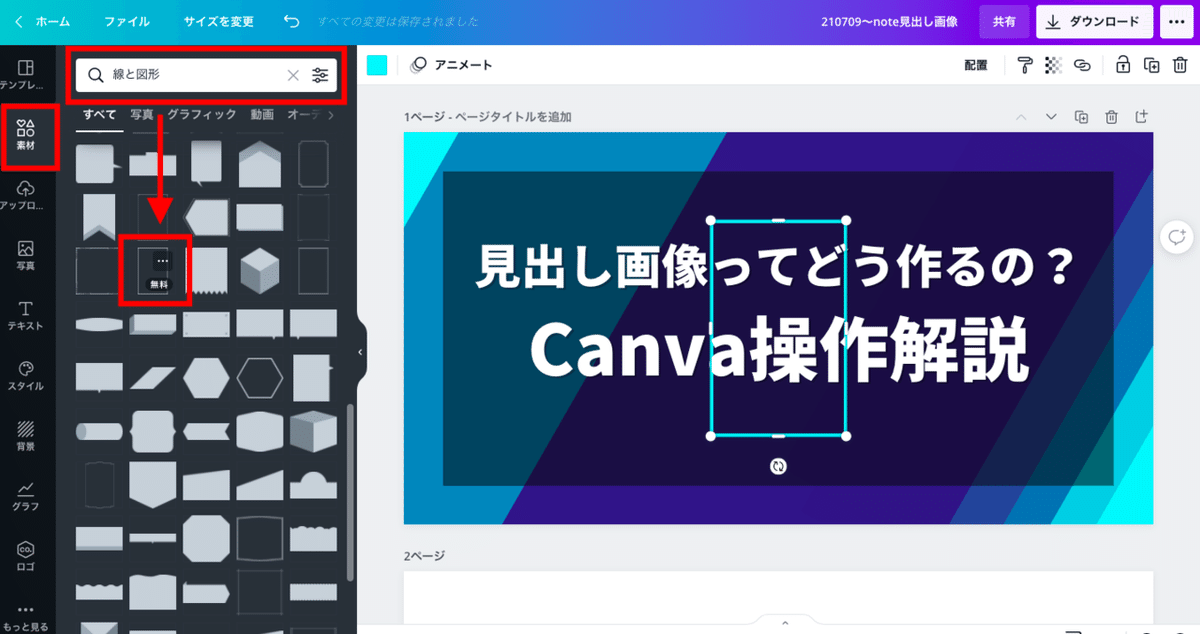This screenshot has height=634, width=1200.
Task: Click the duplicate page icon next to 1ページ
Action: pos(1081,116)
